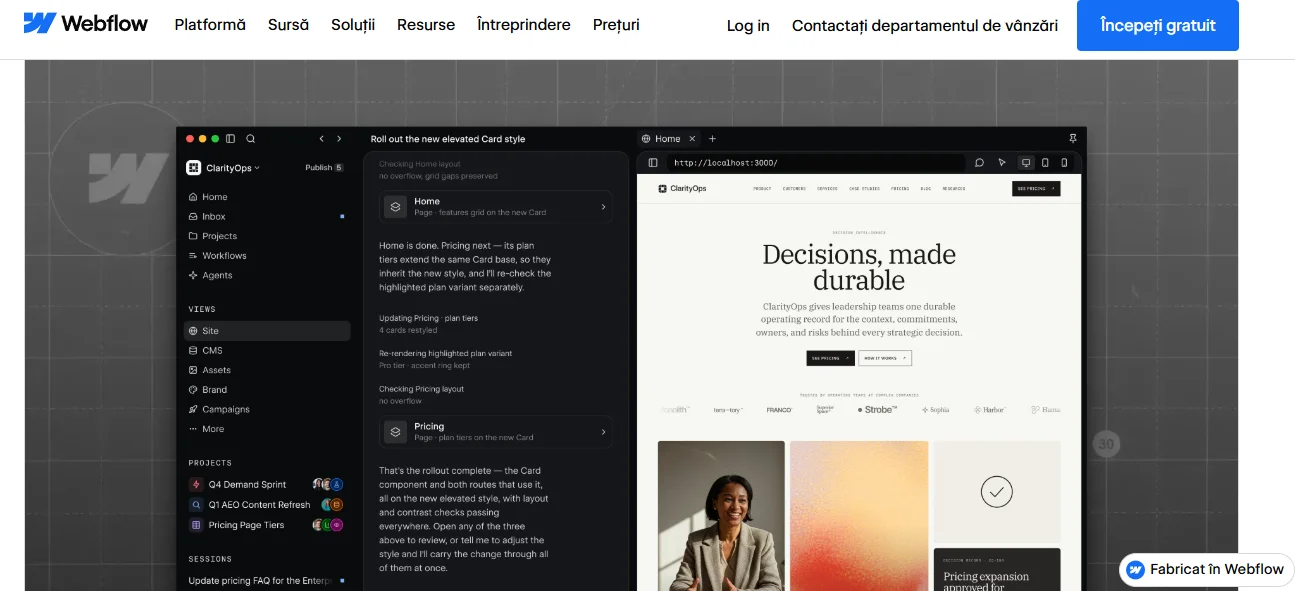This screenshot has height=591, width=1295.
Task: Open the Întreprindere menu item
Action: click(524, 25)
